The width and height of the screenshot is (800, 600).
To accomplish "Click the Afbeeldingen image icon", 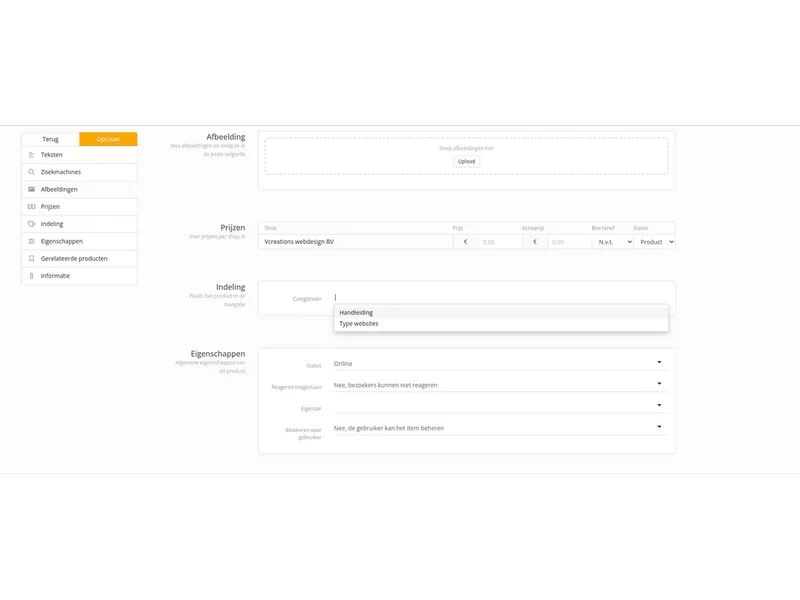I will click(31, 189).
